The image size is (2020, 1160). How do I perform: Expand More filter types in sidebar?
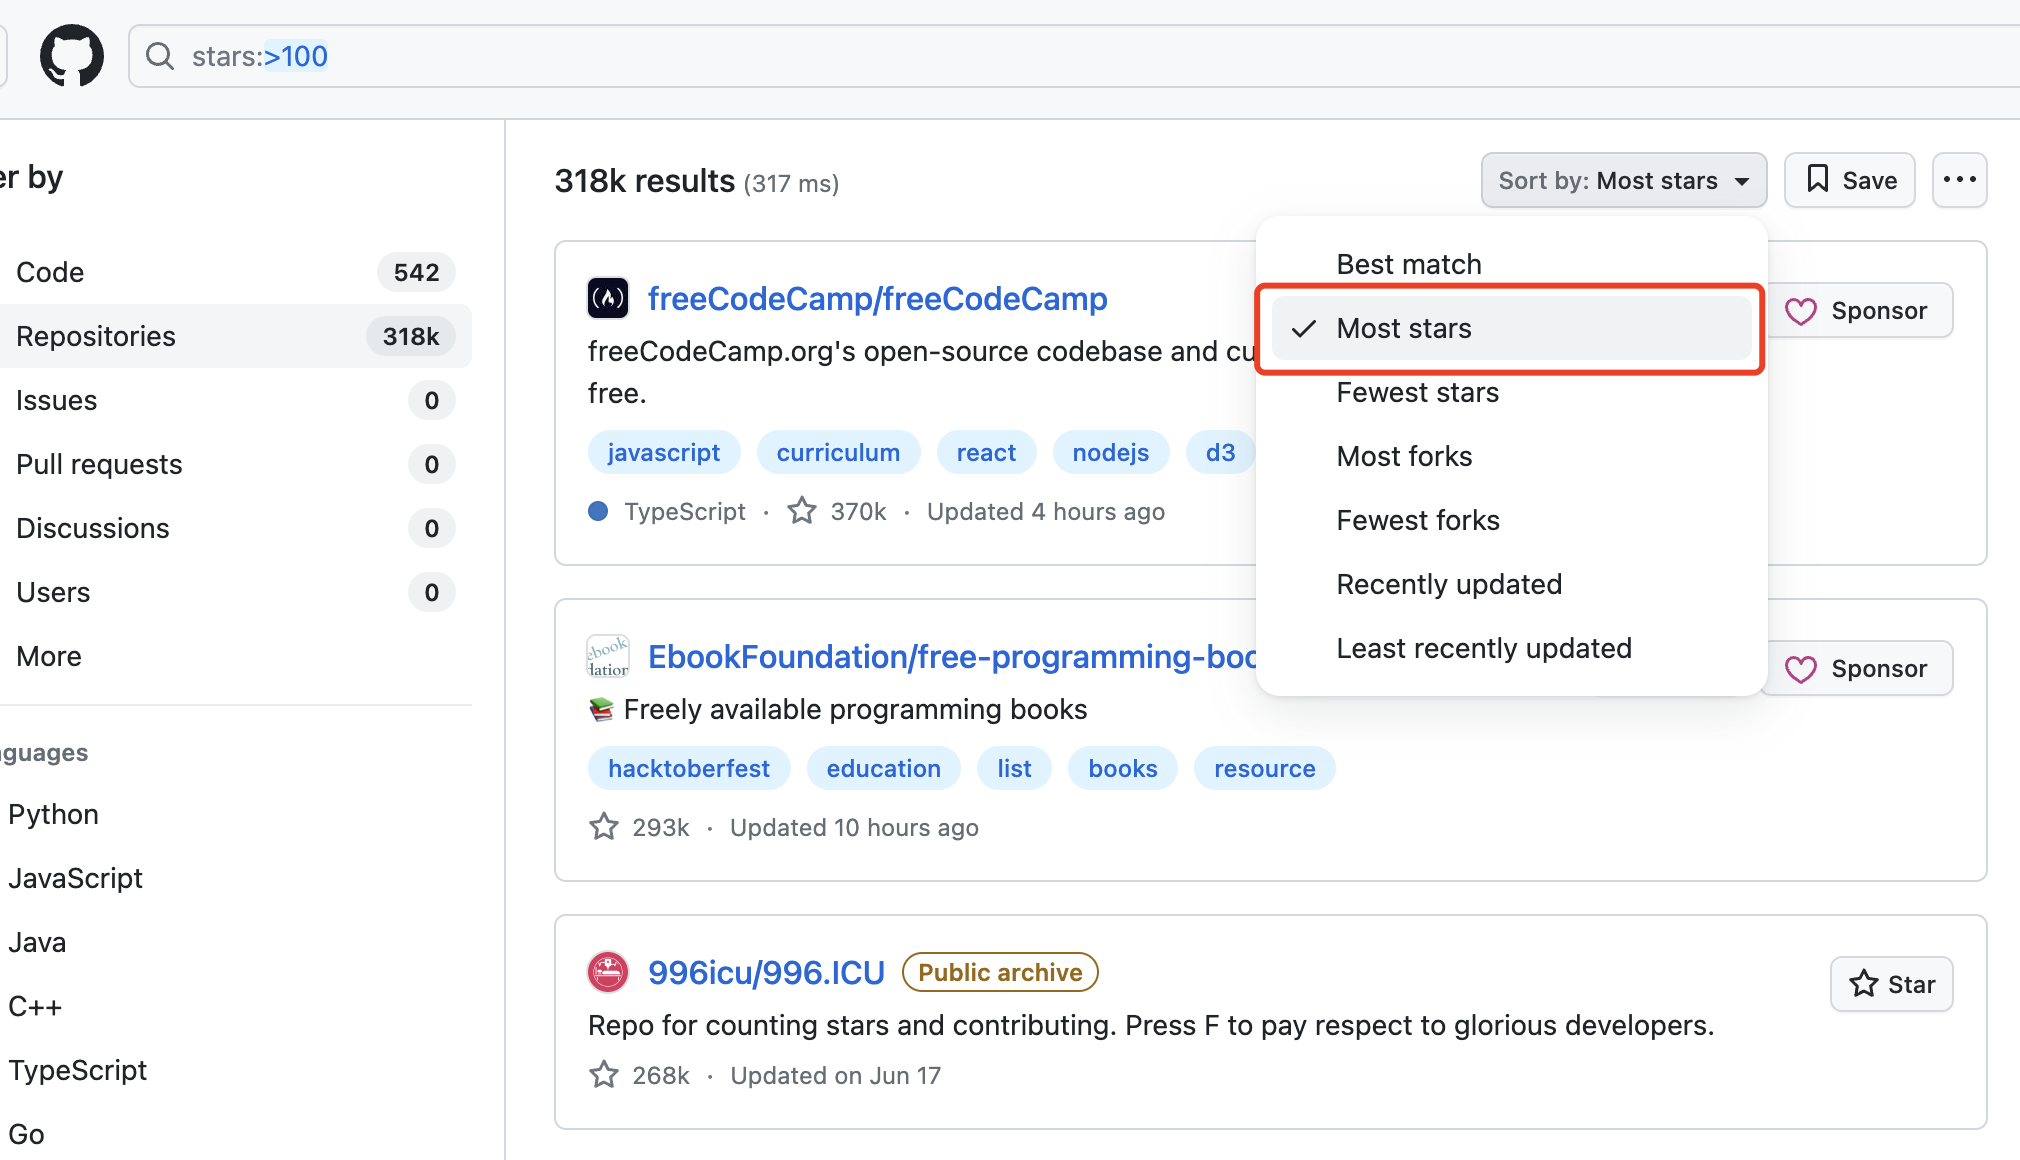pyautogui.click(x=49, y=656)
